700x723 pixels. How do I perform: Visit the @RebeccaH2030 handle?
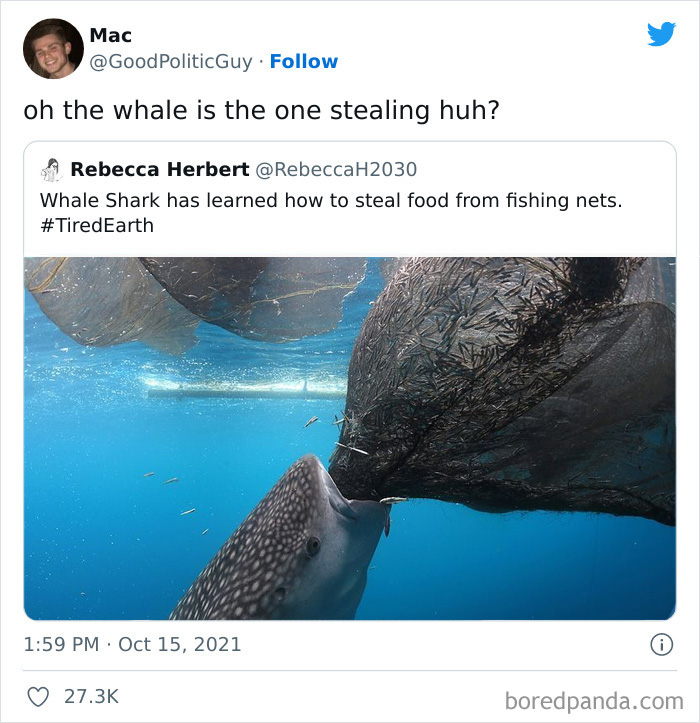(x=336, y=169)
